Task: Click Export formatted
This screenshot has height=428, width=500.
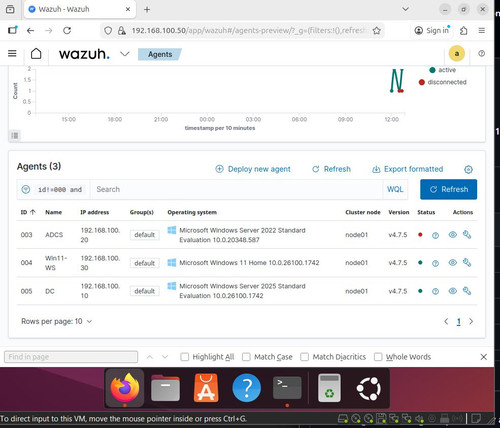Action: coord(408,169)
